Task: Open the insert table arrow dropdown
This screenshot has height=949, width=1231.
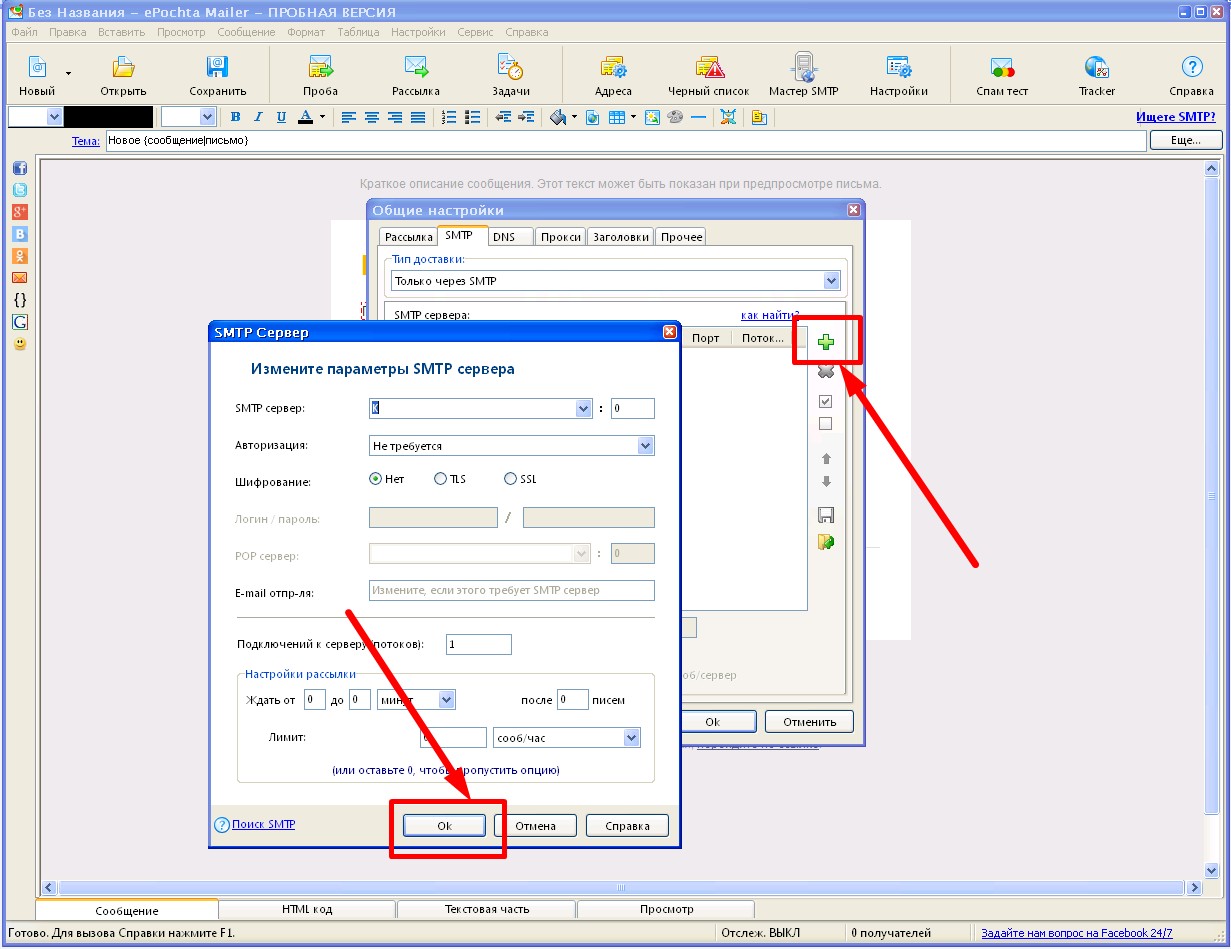Action: pyautogui.click(x=633, y=117)
